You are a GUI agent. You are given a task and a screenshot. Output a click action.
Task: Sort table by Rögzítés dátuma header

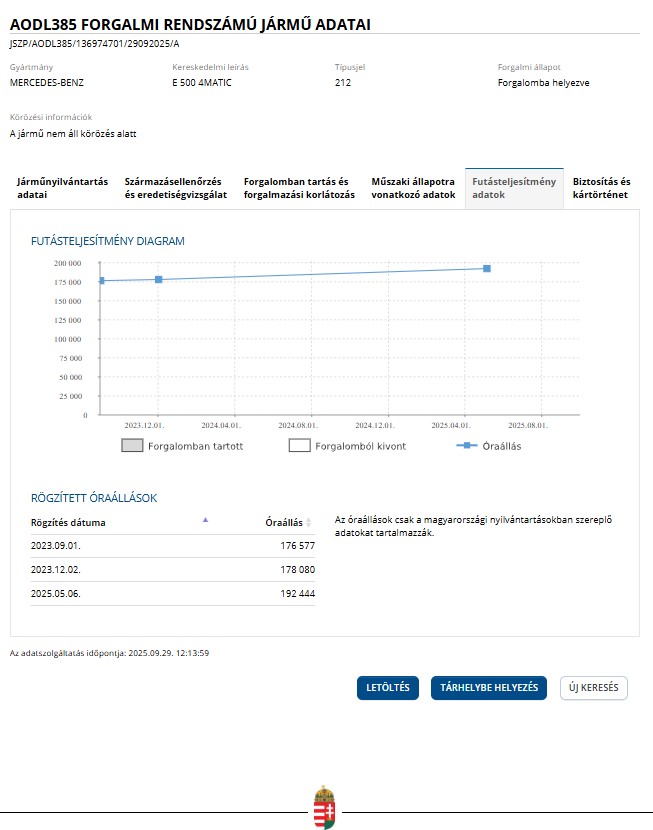(68, 523)
